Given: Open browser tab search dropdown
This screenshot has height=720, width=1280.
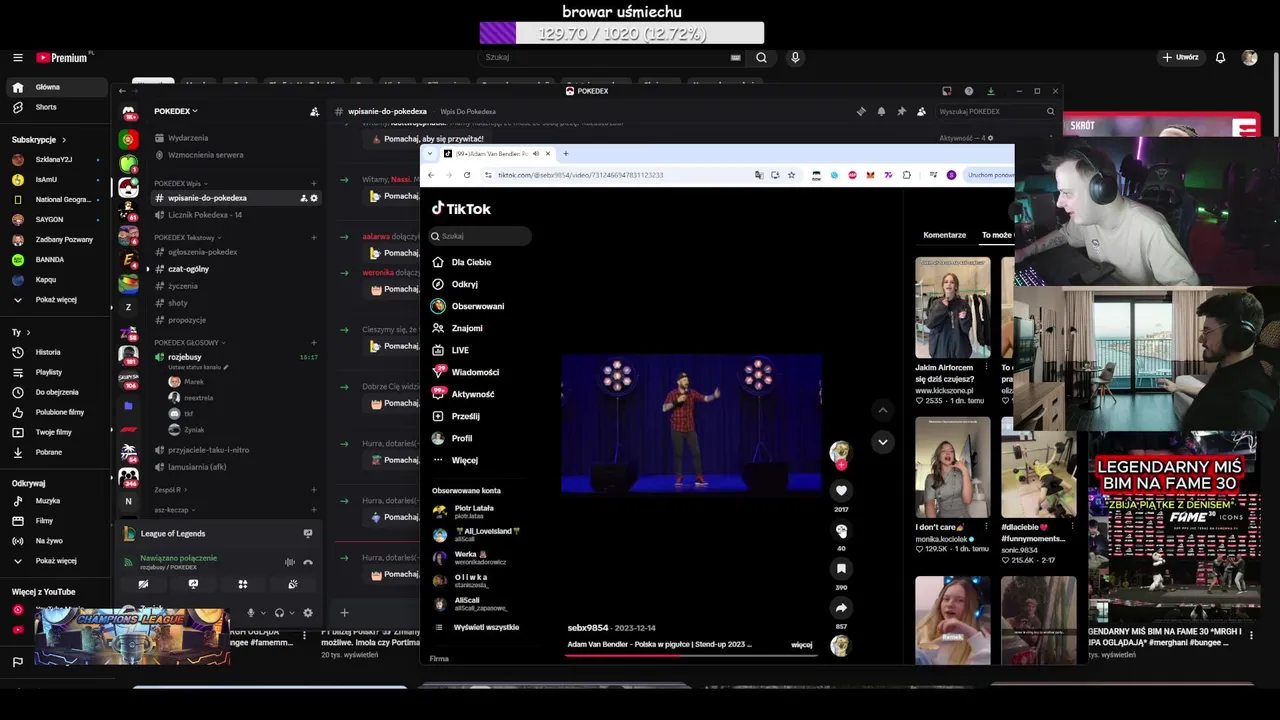Looking at the screenshot, I should 430,154.
